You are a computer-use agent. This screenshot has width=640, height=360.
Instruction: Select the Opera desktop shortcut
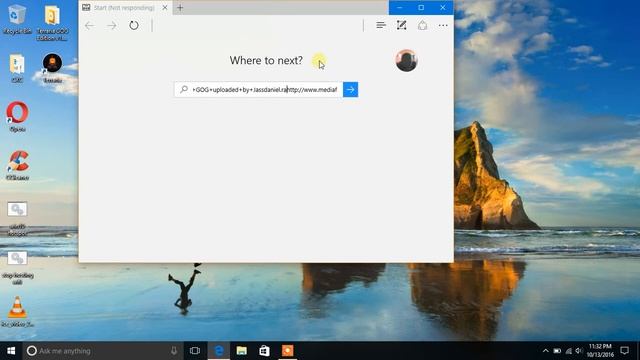(17, 117)
